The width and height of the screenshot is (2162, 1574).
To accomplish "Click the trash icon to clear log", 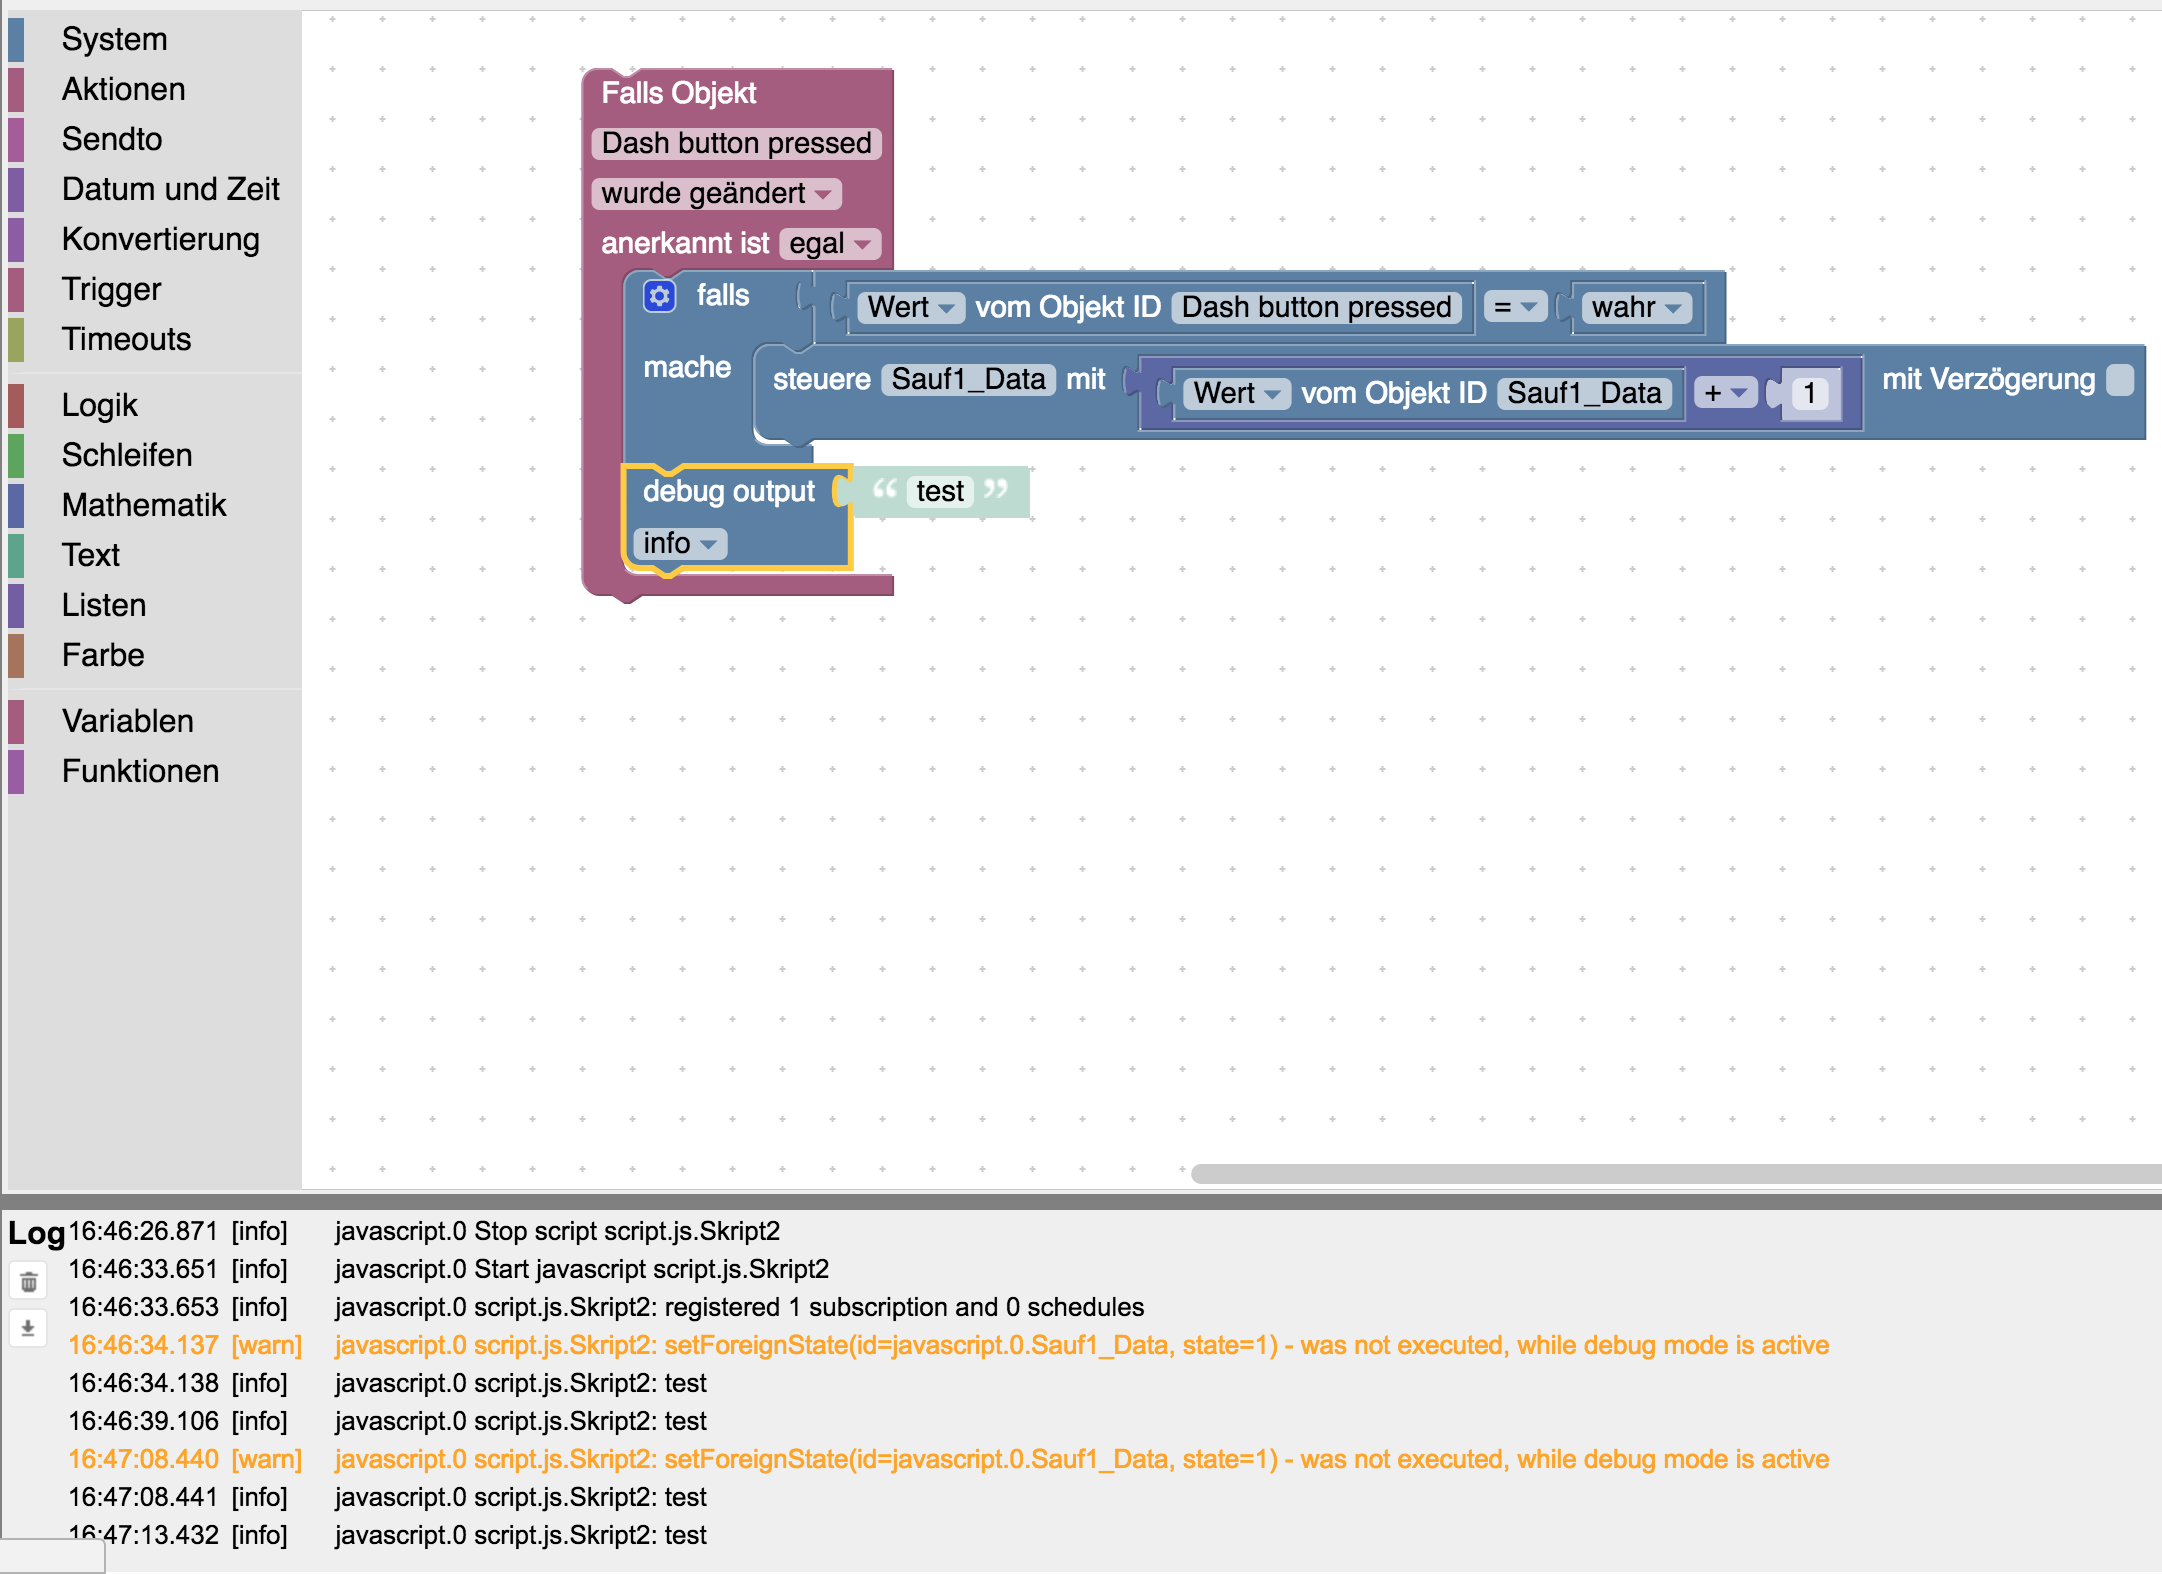I will 29,1282.
